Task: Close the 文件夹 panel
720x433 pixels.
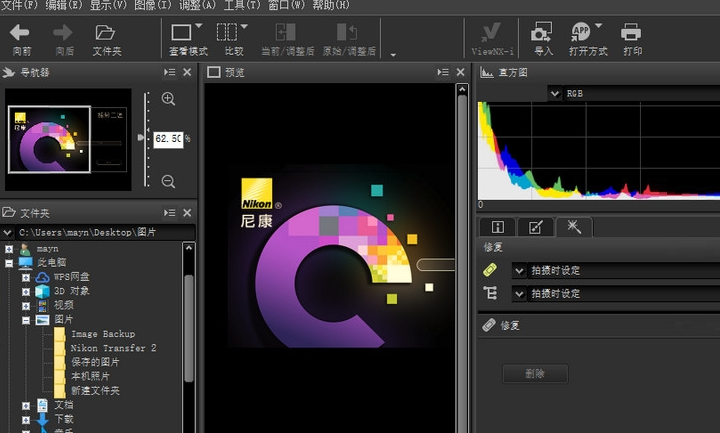Action: [x=187, y=213]
